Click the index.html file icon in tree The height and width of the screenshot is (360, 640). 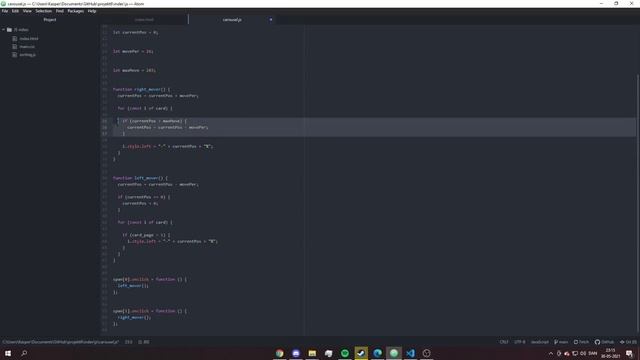(15, 39)
